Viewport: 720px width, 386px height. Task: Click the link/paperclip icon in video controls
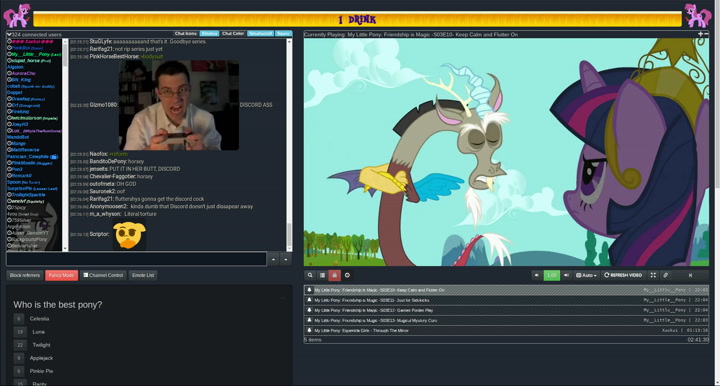[x=665, y=275]
